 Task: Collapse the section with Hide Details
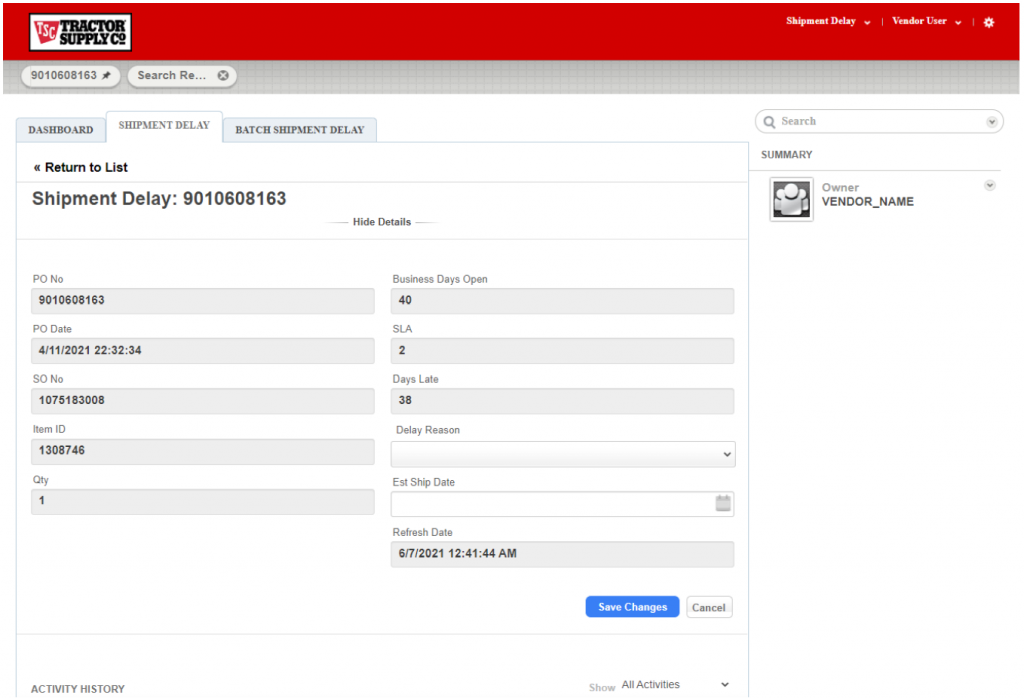click(382, 222)
